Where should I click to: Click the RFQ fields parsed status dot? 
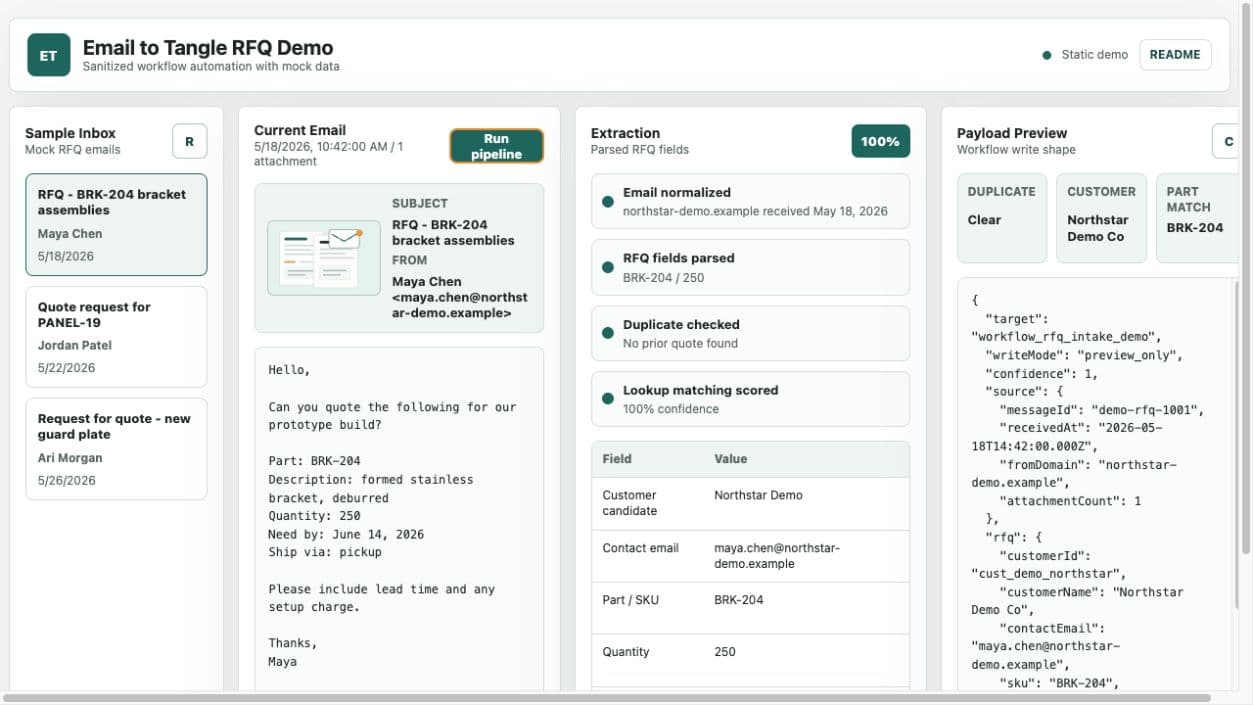[607, 267]
